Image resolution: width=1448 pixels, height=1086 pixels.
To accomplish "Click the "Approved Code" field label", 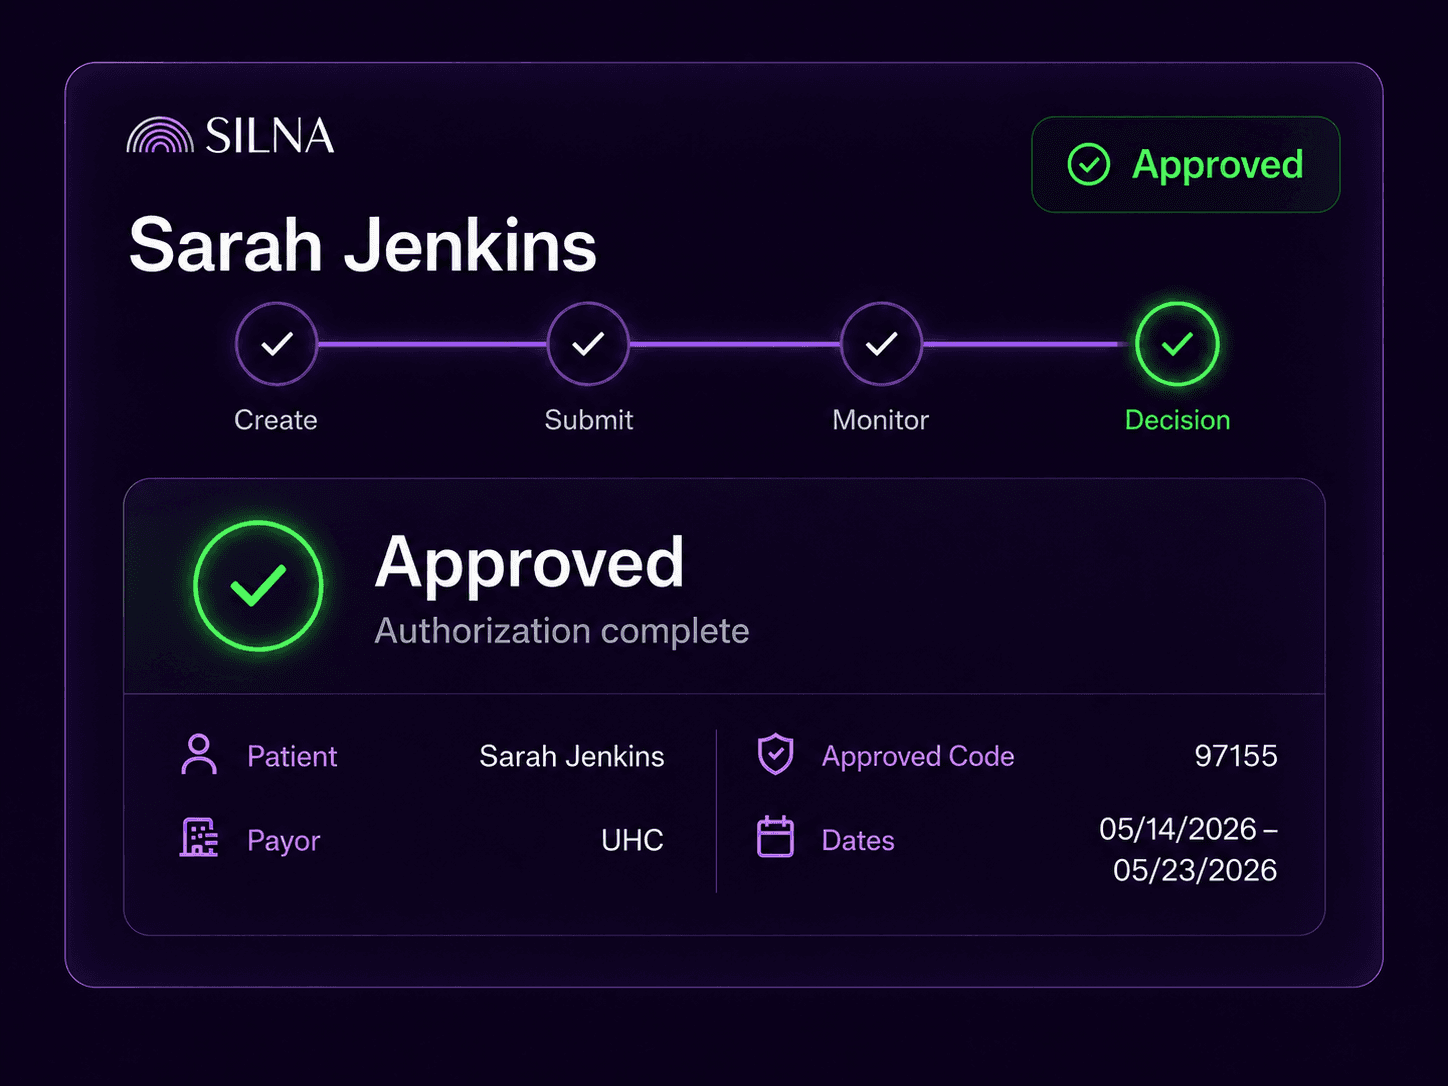I will point(918,757).
